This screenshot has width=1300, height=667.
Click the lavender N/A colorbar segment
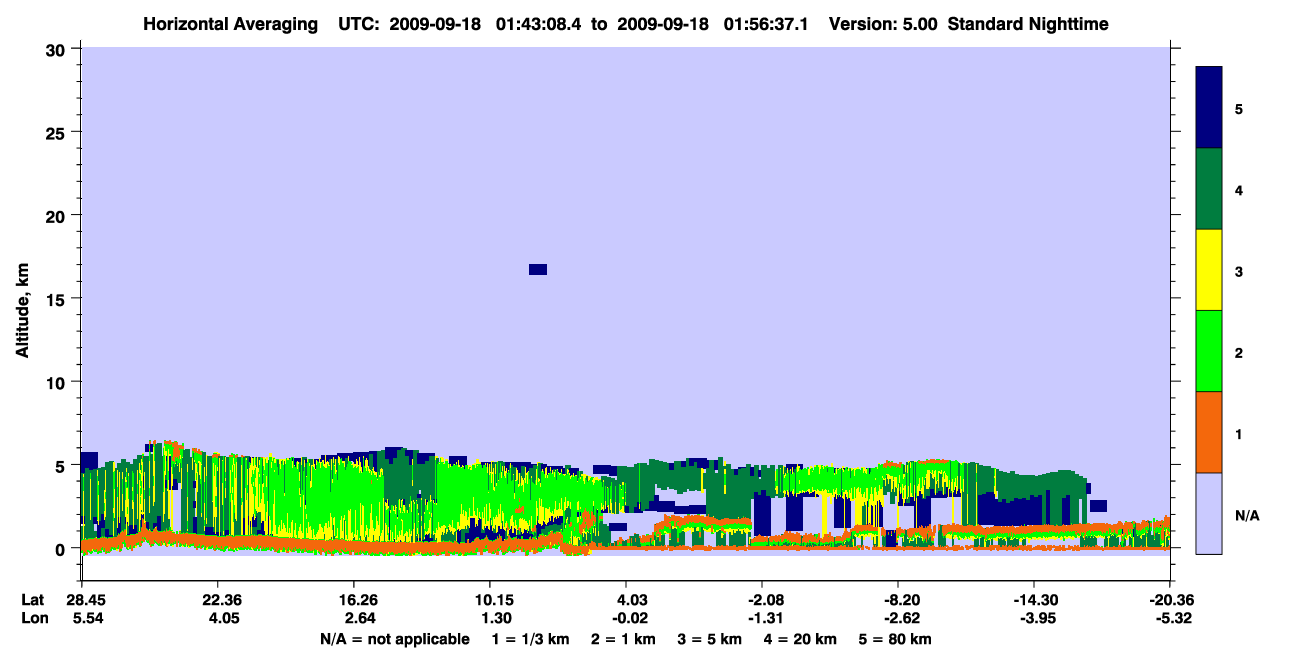tap(1209, 513)
